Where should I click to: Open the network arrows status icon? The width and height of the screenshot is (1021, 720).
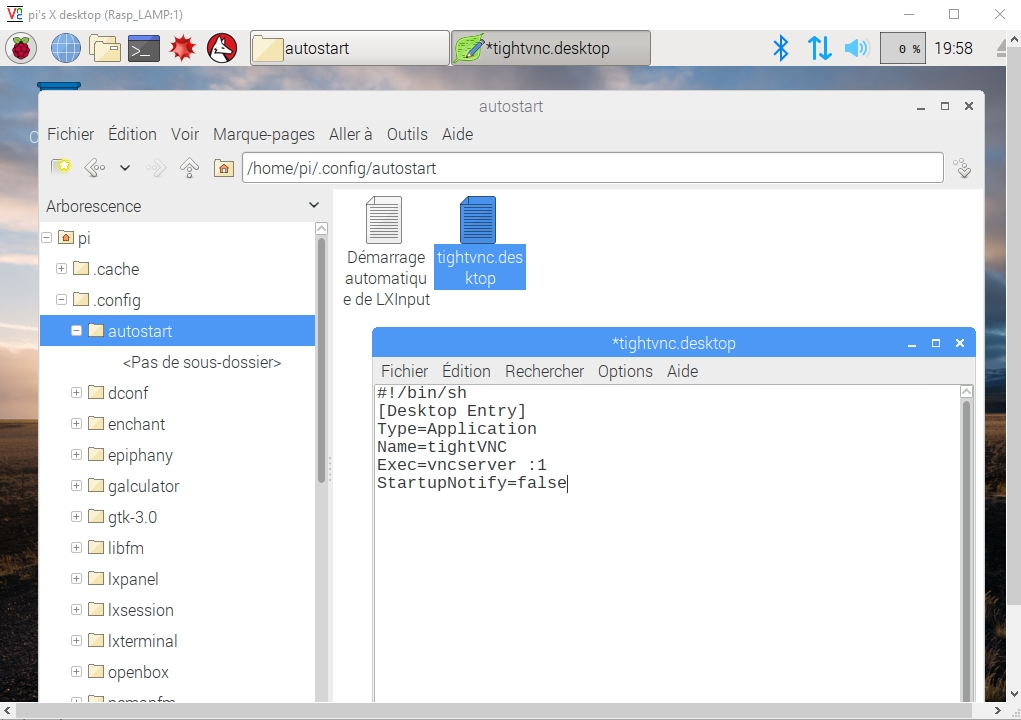click(x=819, y=48)
